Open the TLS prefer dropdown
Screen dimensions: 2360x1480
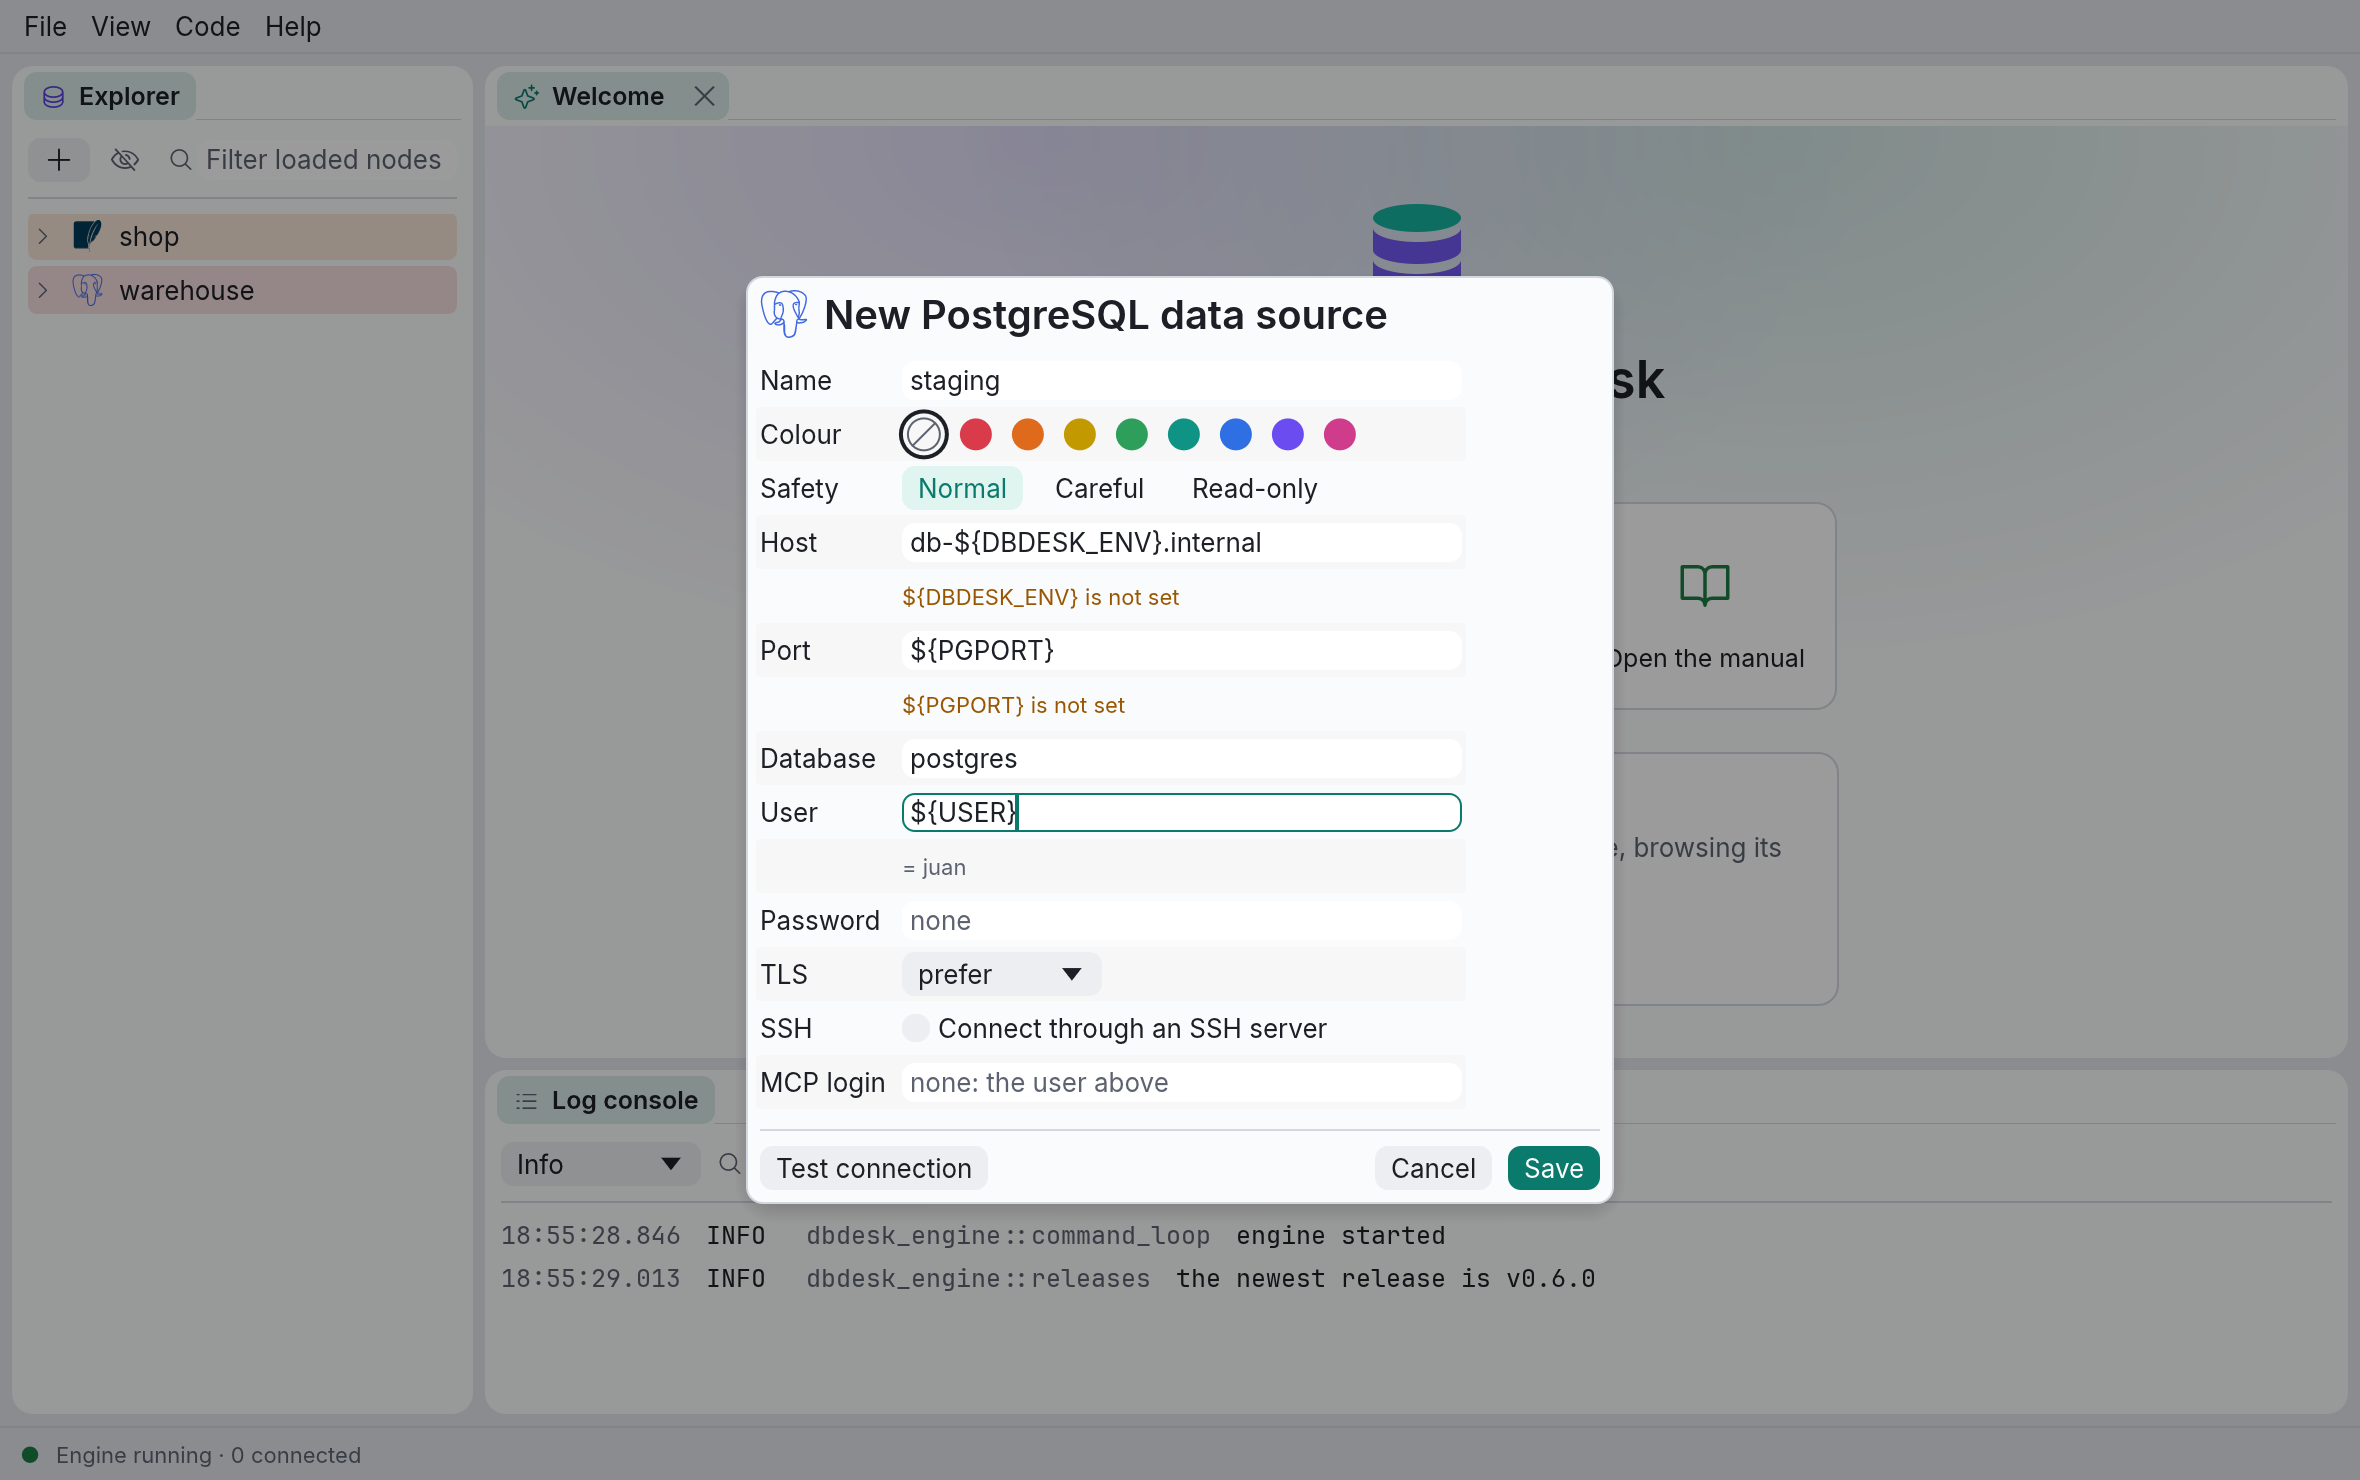pos(1001,974)
